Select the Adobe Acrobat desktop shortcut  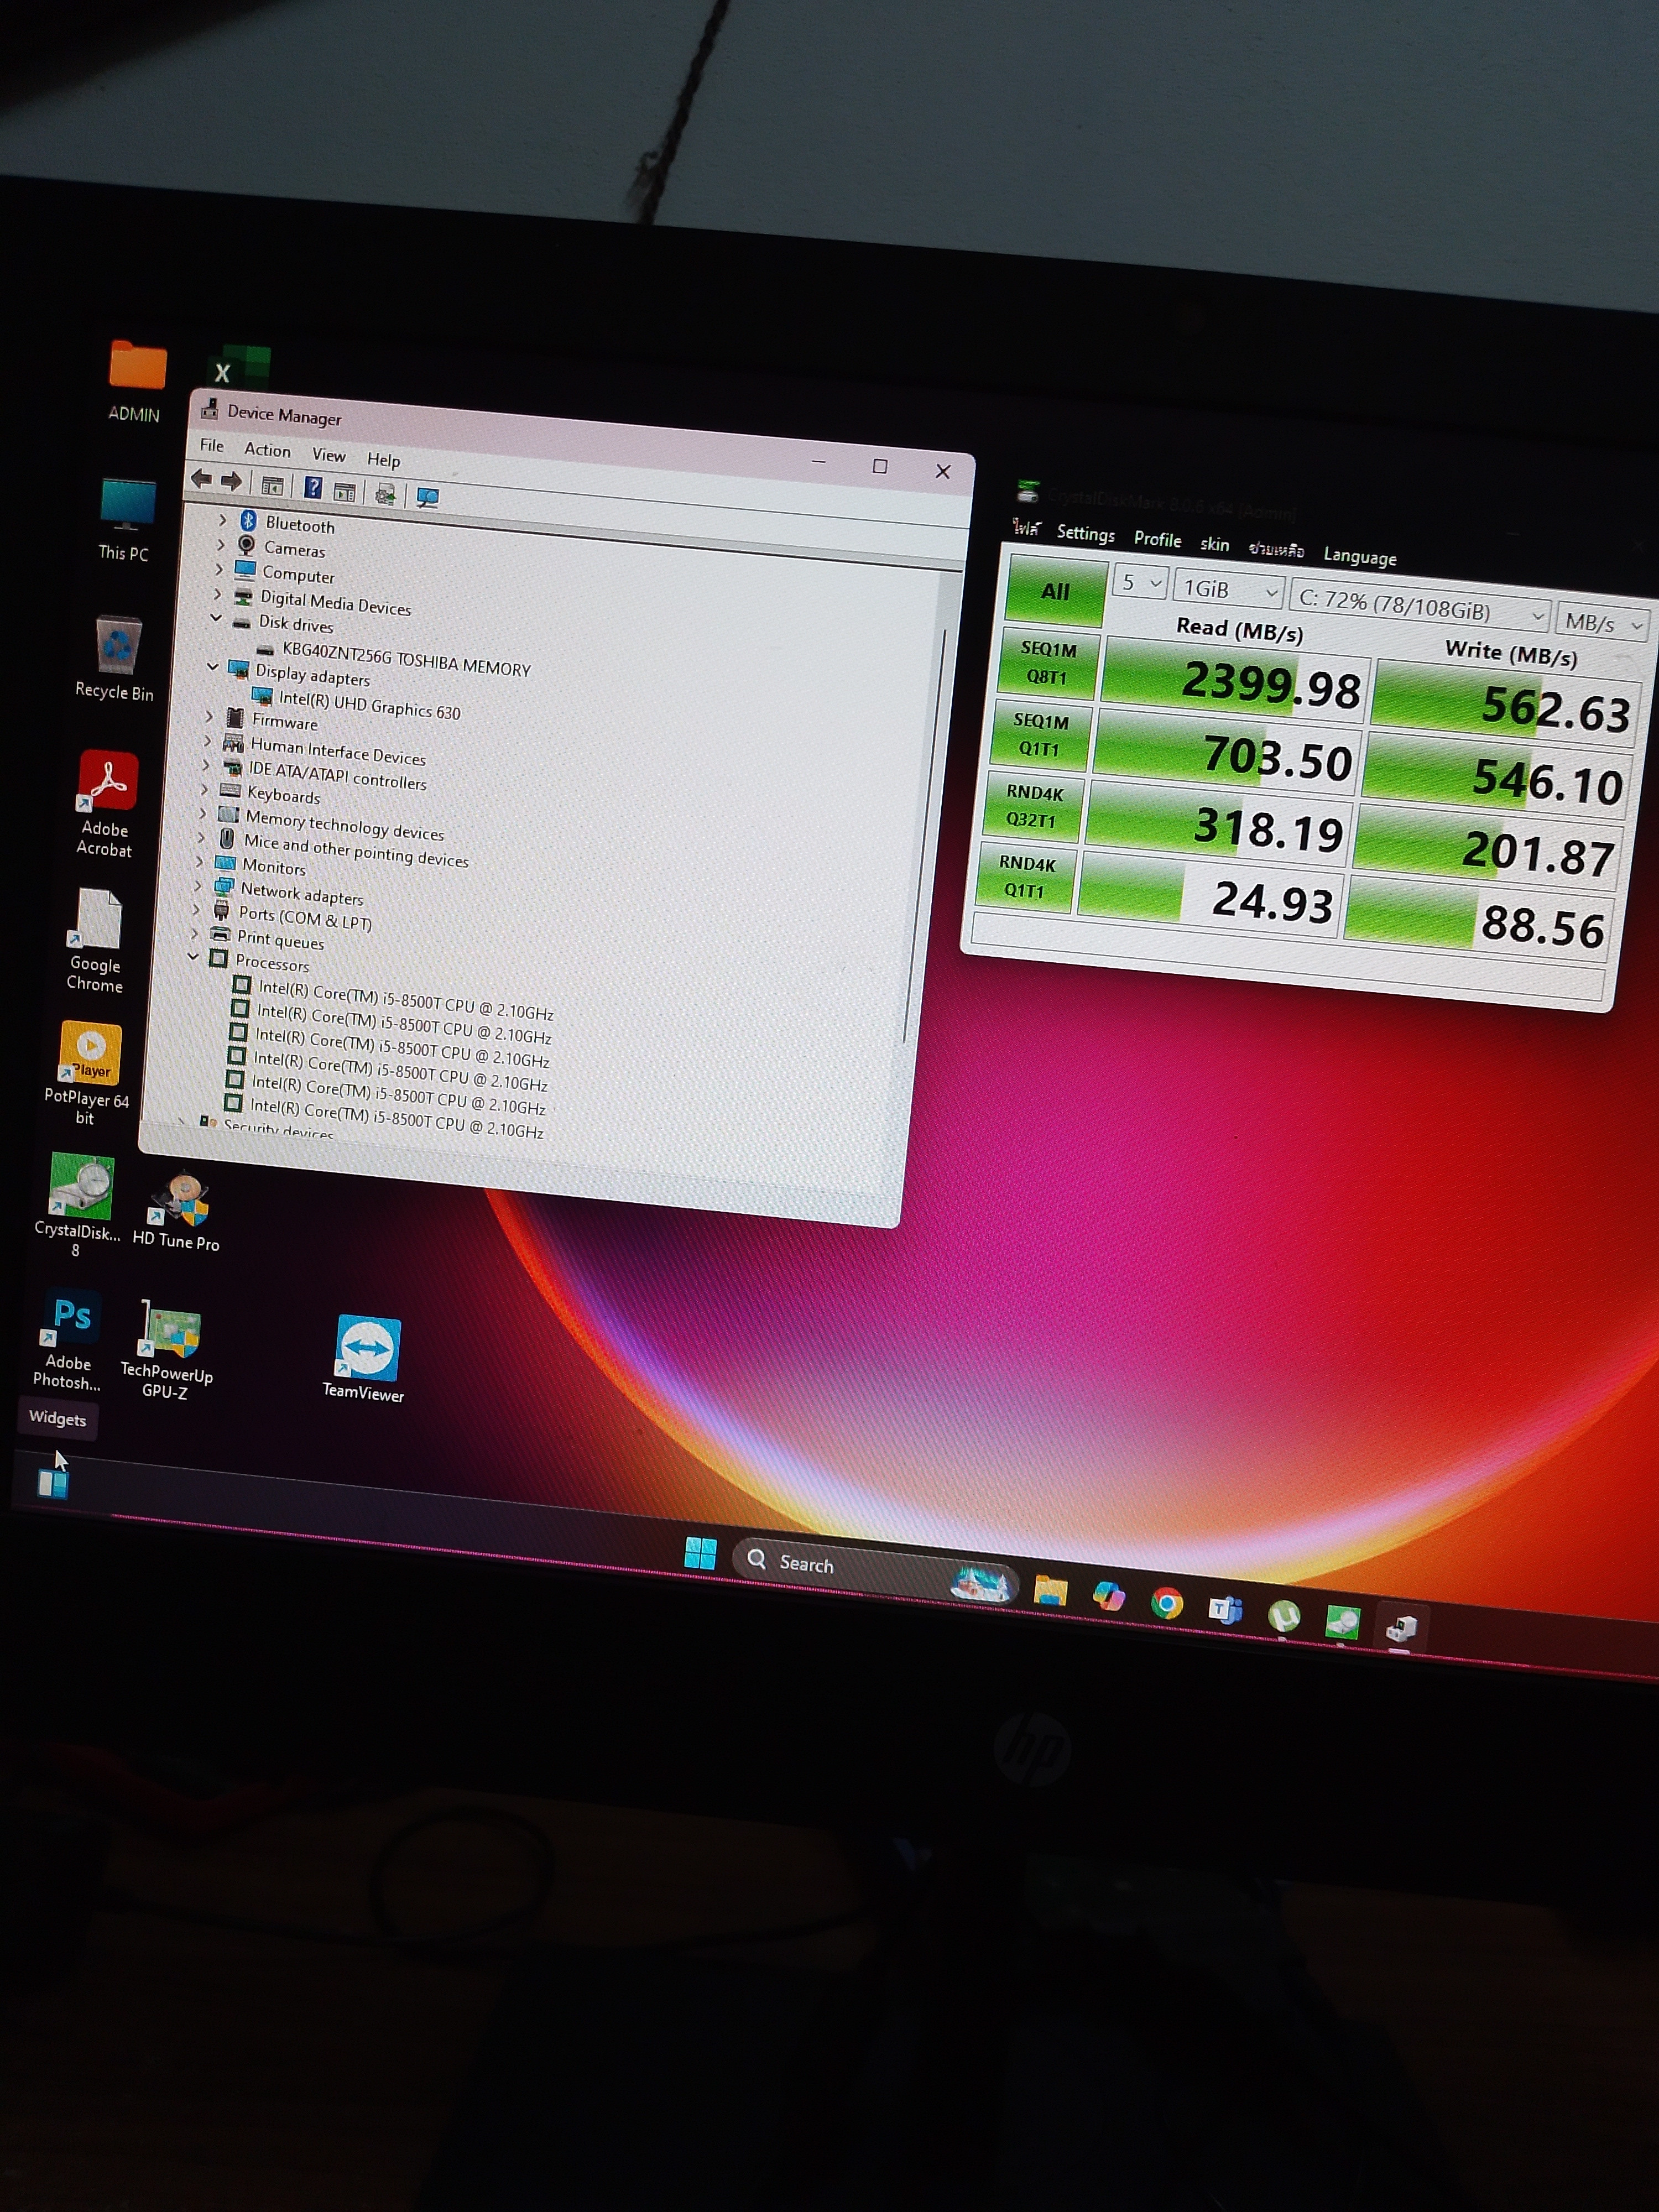pyautogui.click(x=106, y=803)
